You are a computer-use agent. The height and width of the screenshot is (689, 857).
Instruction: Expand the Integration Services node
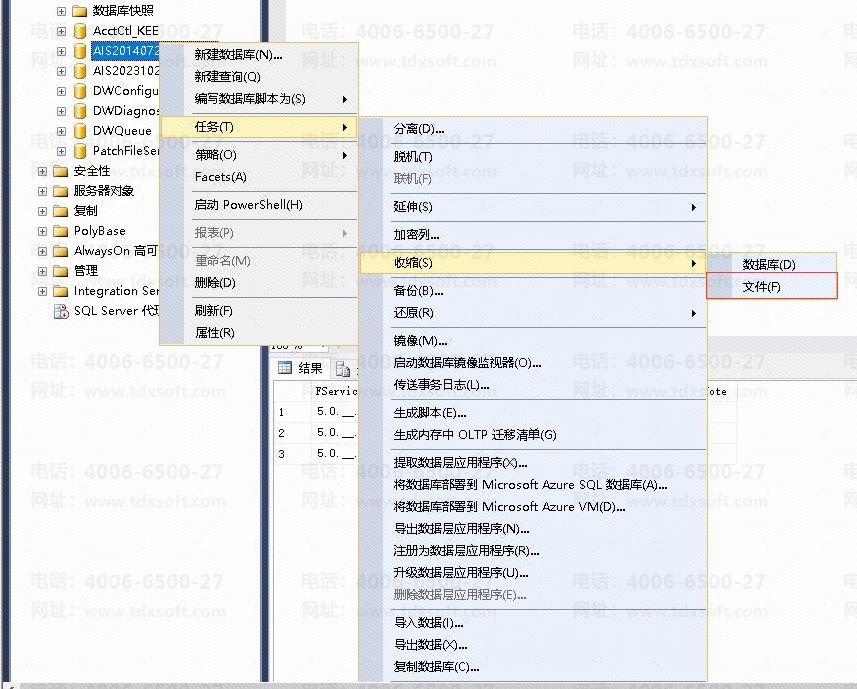point(42,291)
